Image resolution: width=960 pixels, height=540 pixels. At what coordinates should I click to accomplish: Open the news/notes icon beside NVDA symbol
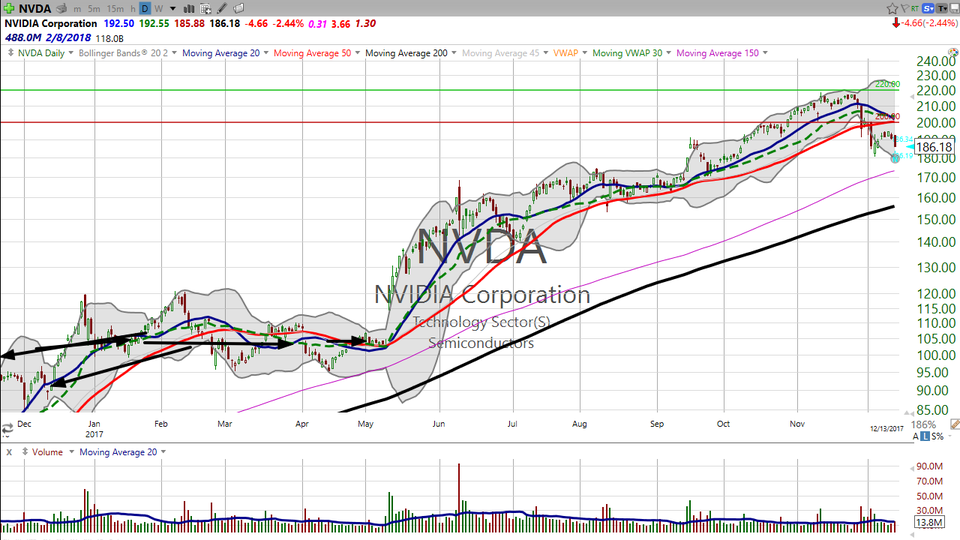pos(62,9)
